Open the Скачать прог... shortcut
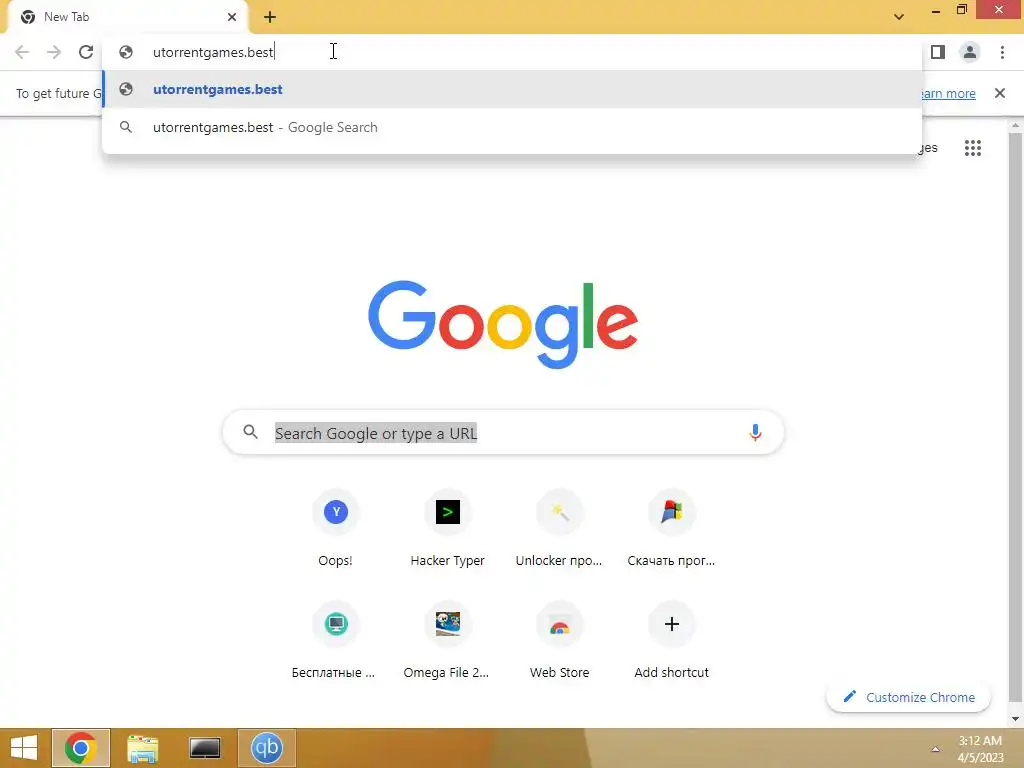 (671, 528)
